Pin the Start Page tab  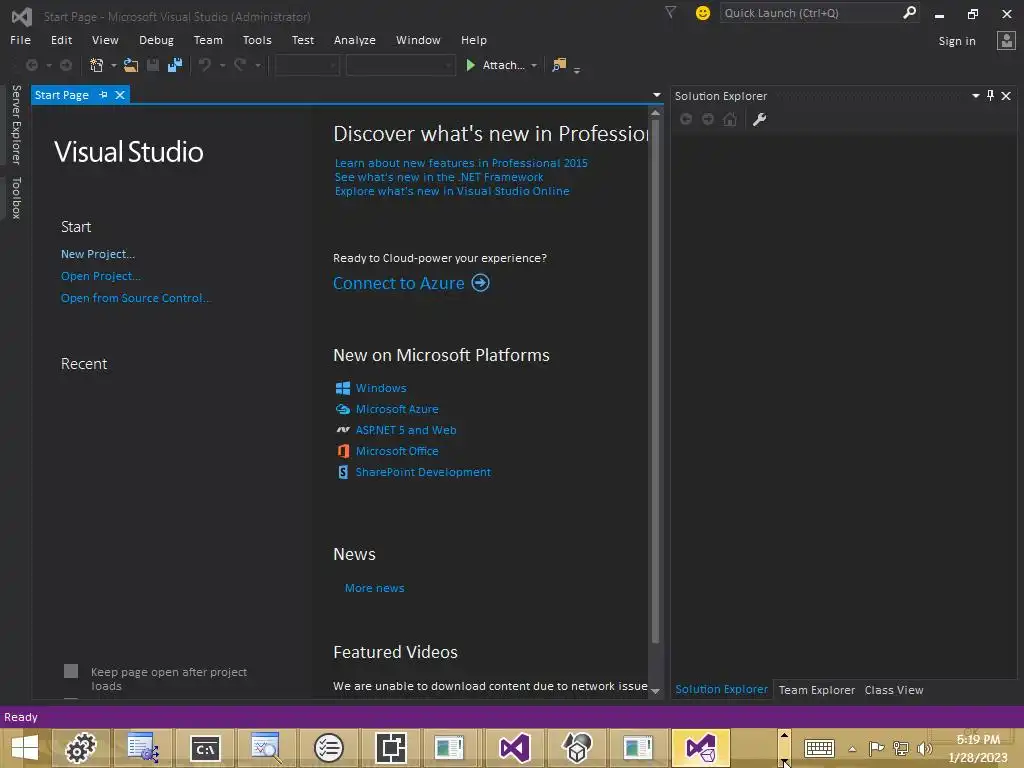tap(103, 95)
